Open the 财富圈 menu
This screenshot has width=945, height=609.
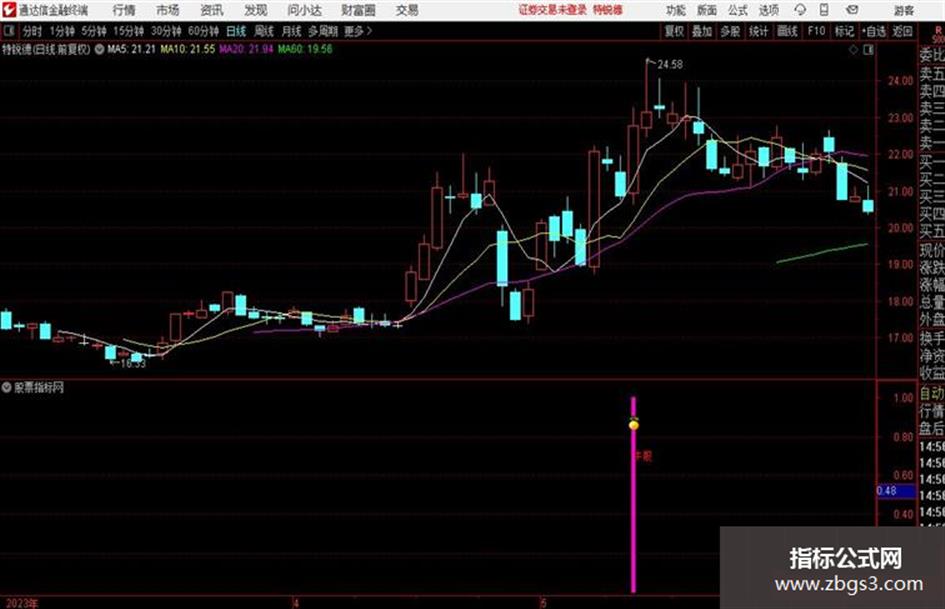[358, 10]
